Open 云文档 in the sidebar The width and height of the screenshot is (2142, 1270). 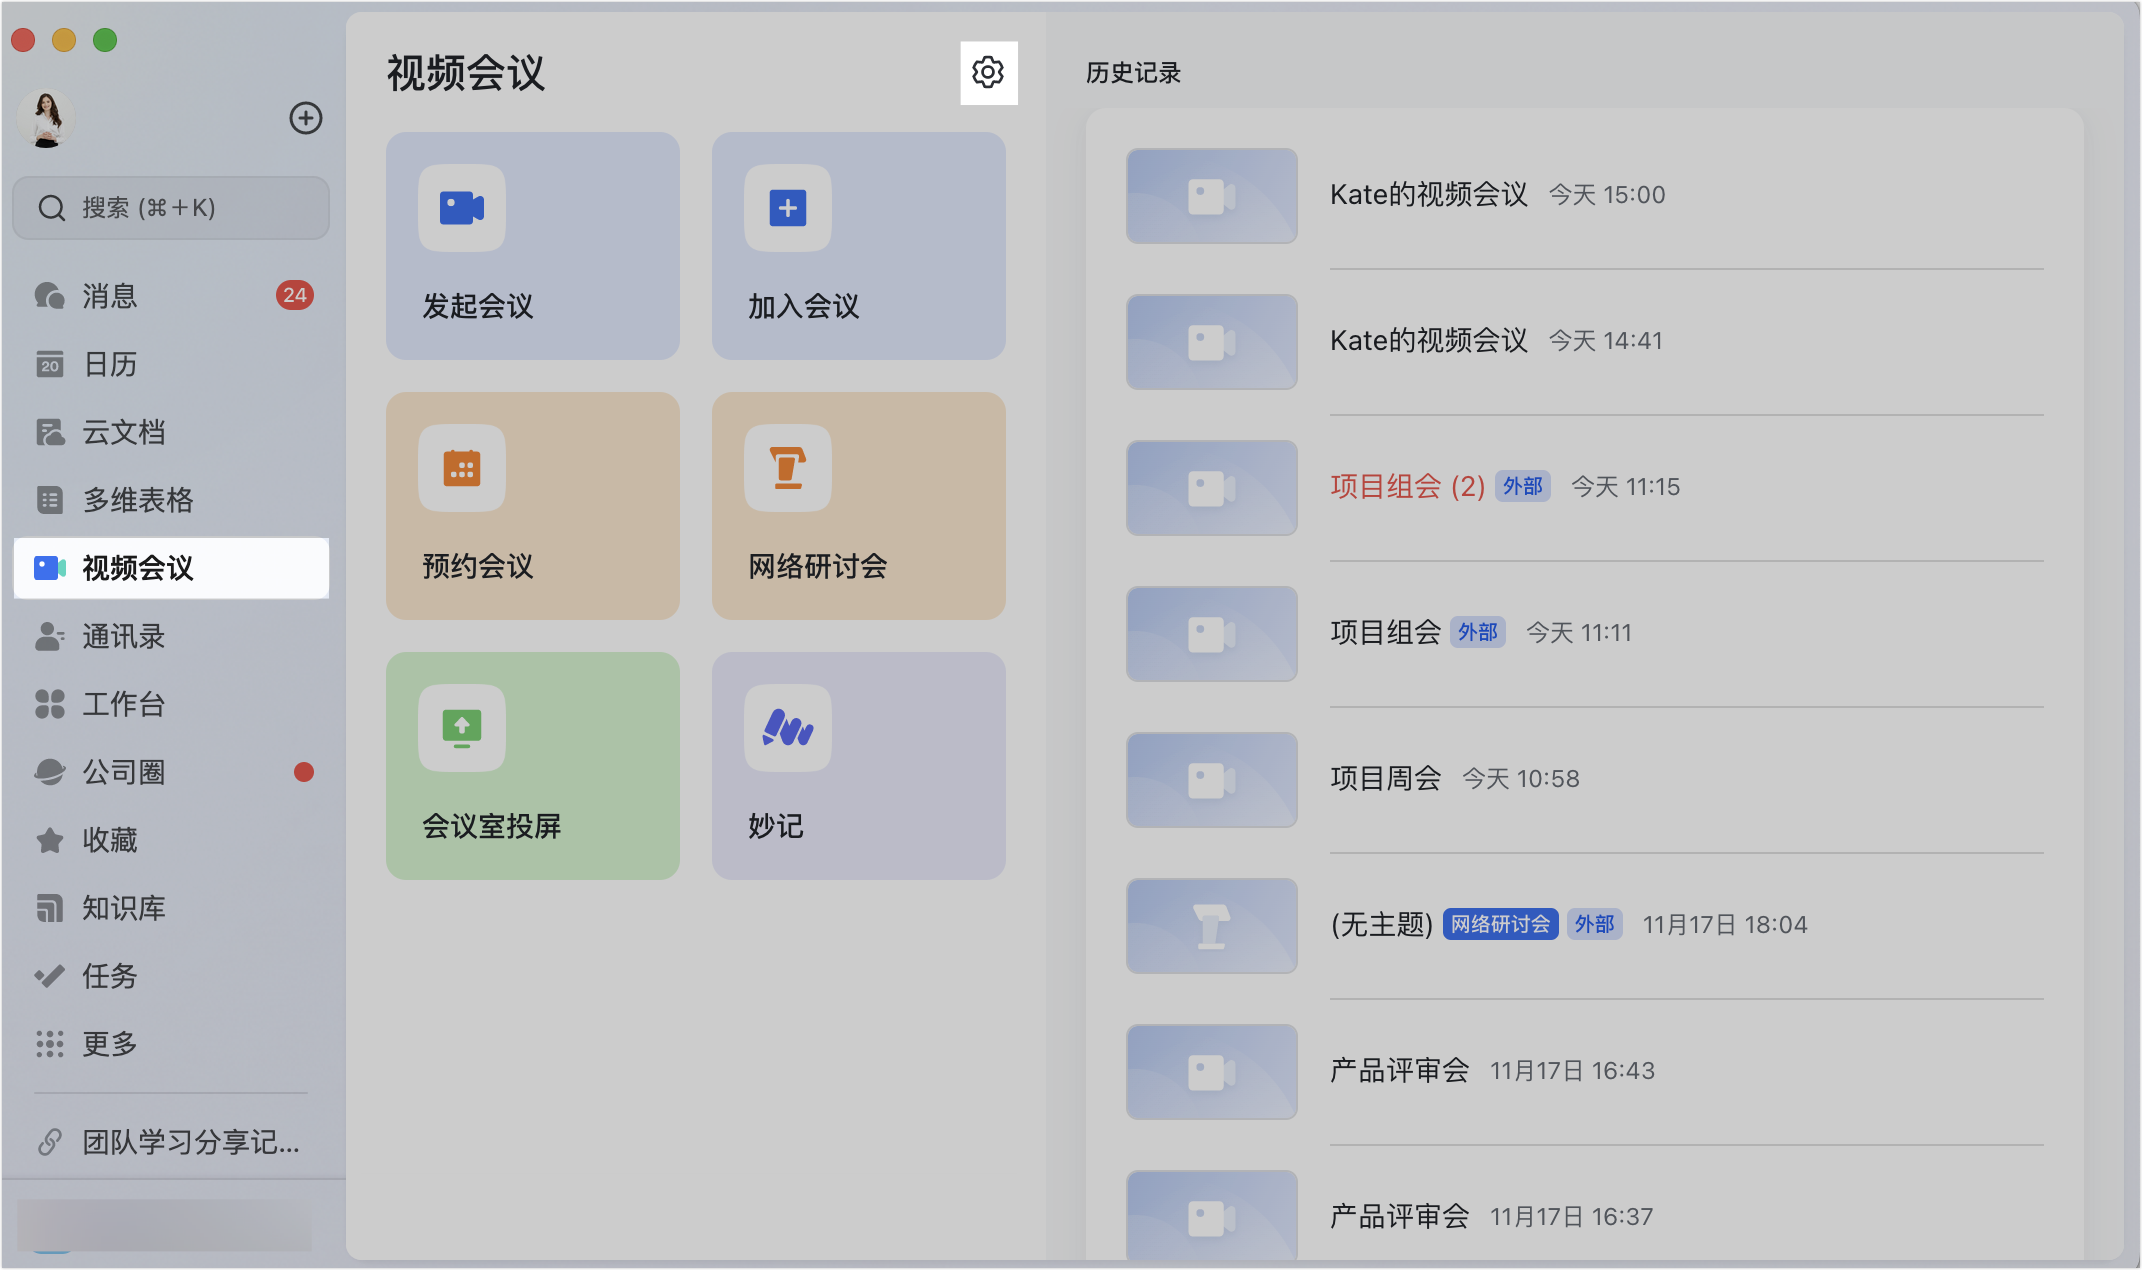[171, 432]
